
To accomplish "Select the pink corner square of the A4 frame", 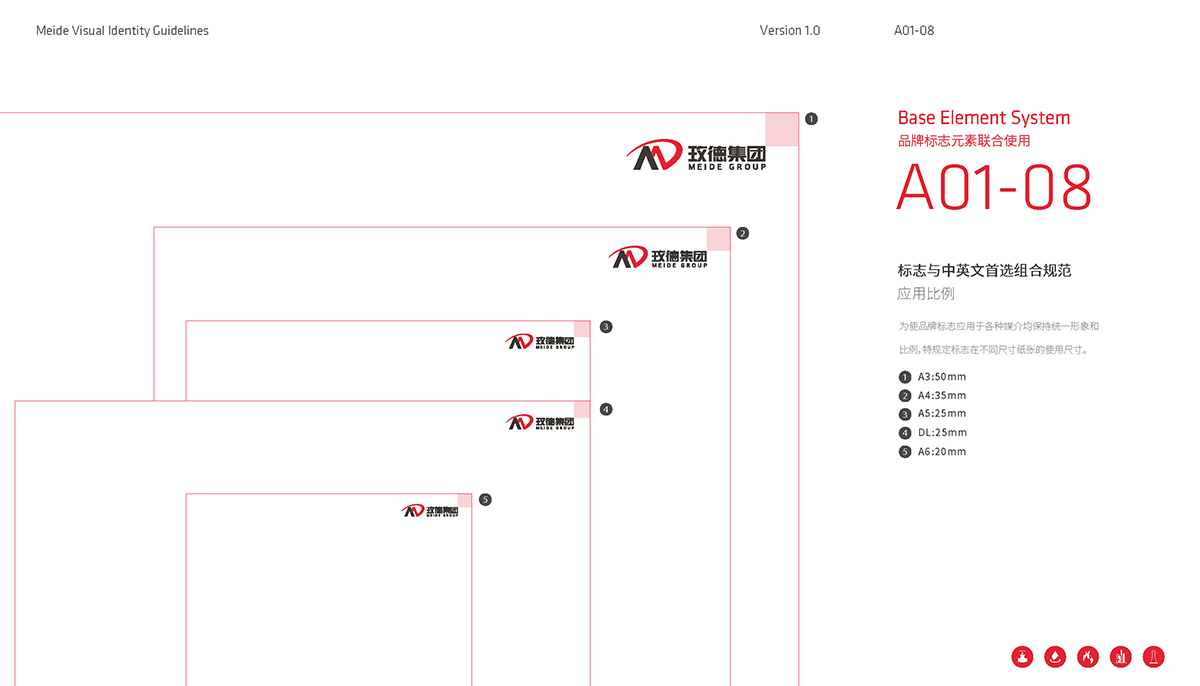I will pyautogui.click(x=718, y=239).
